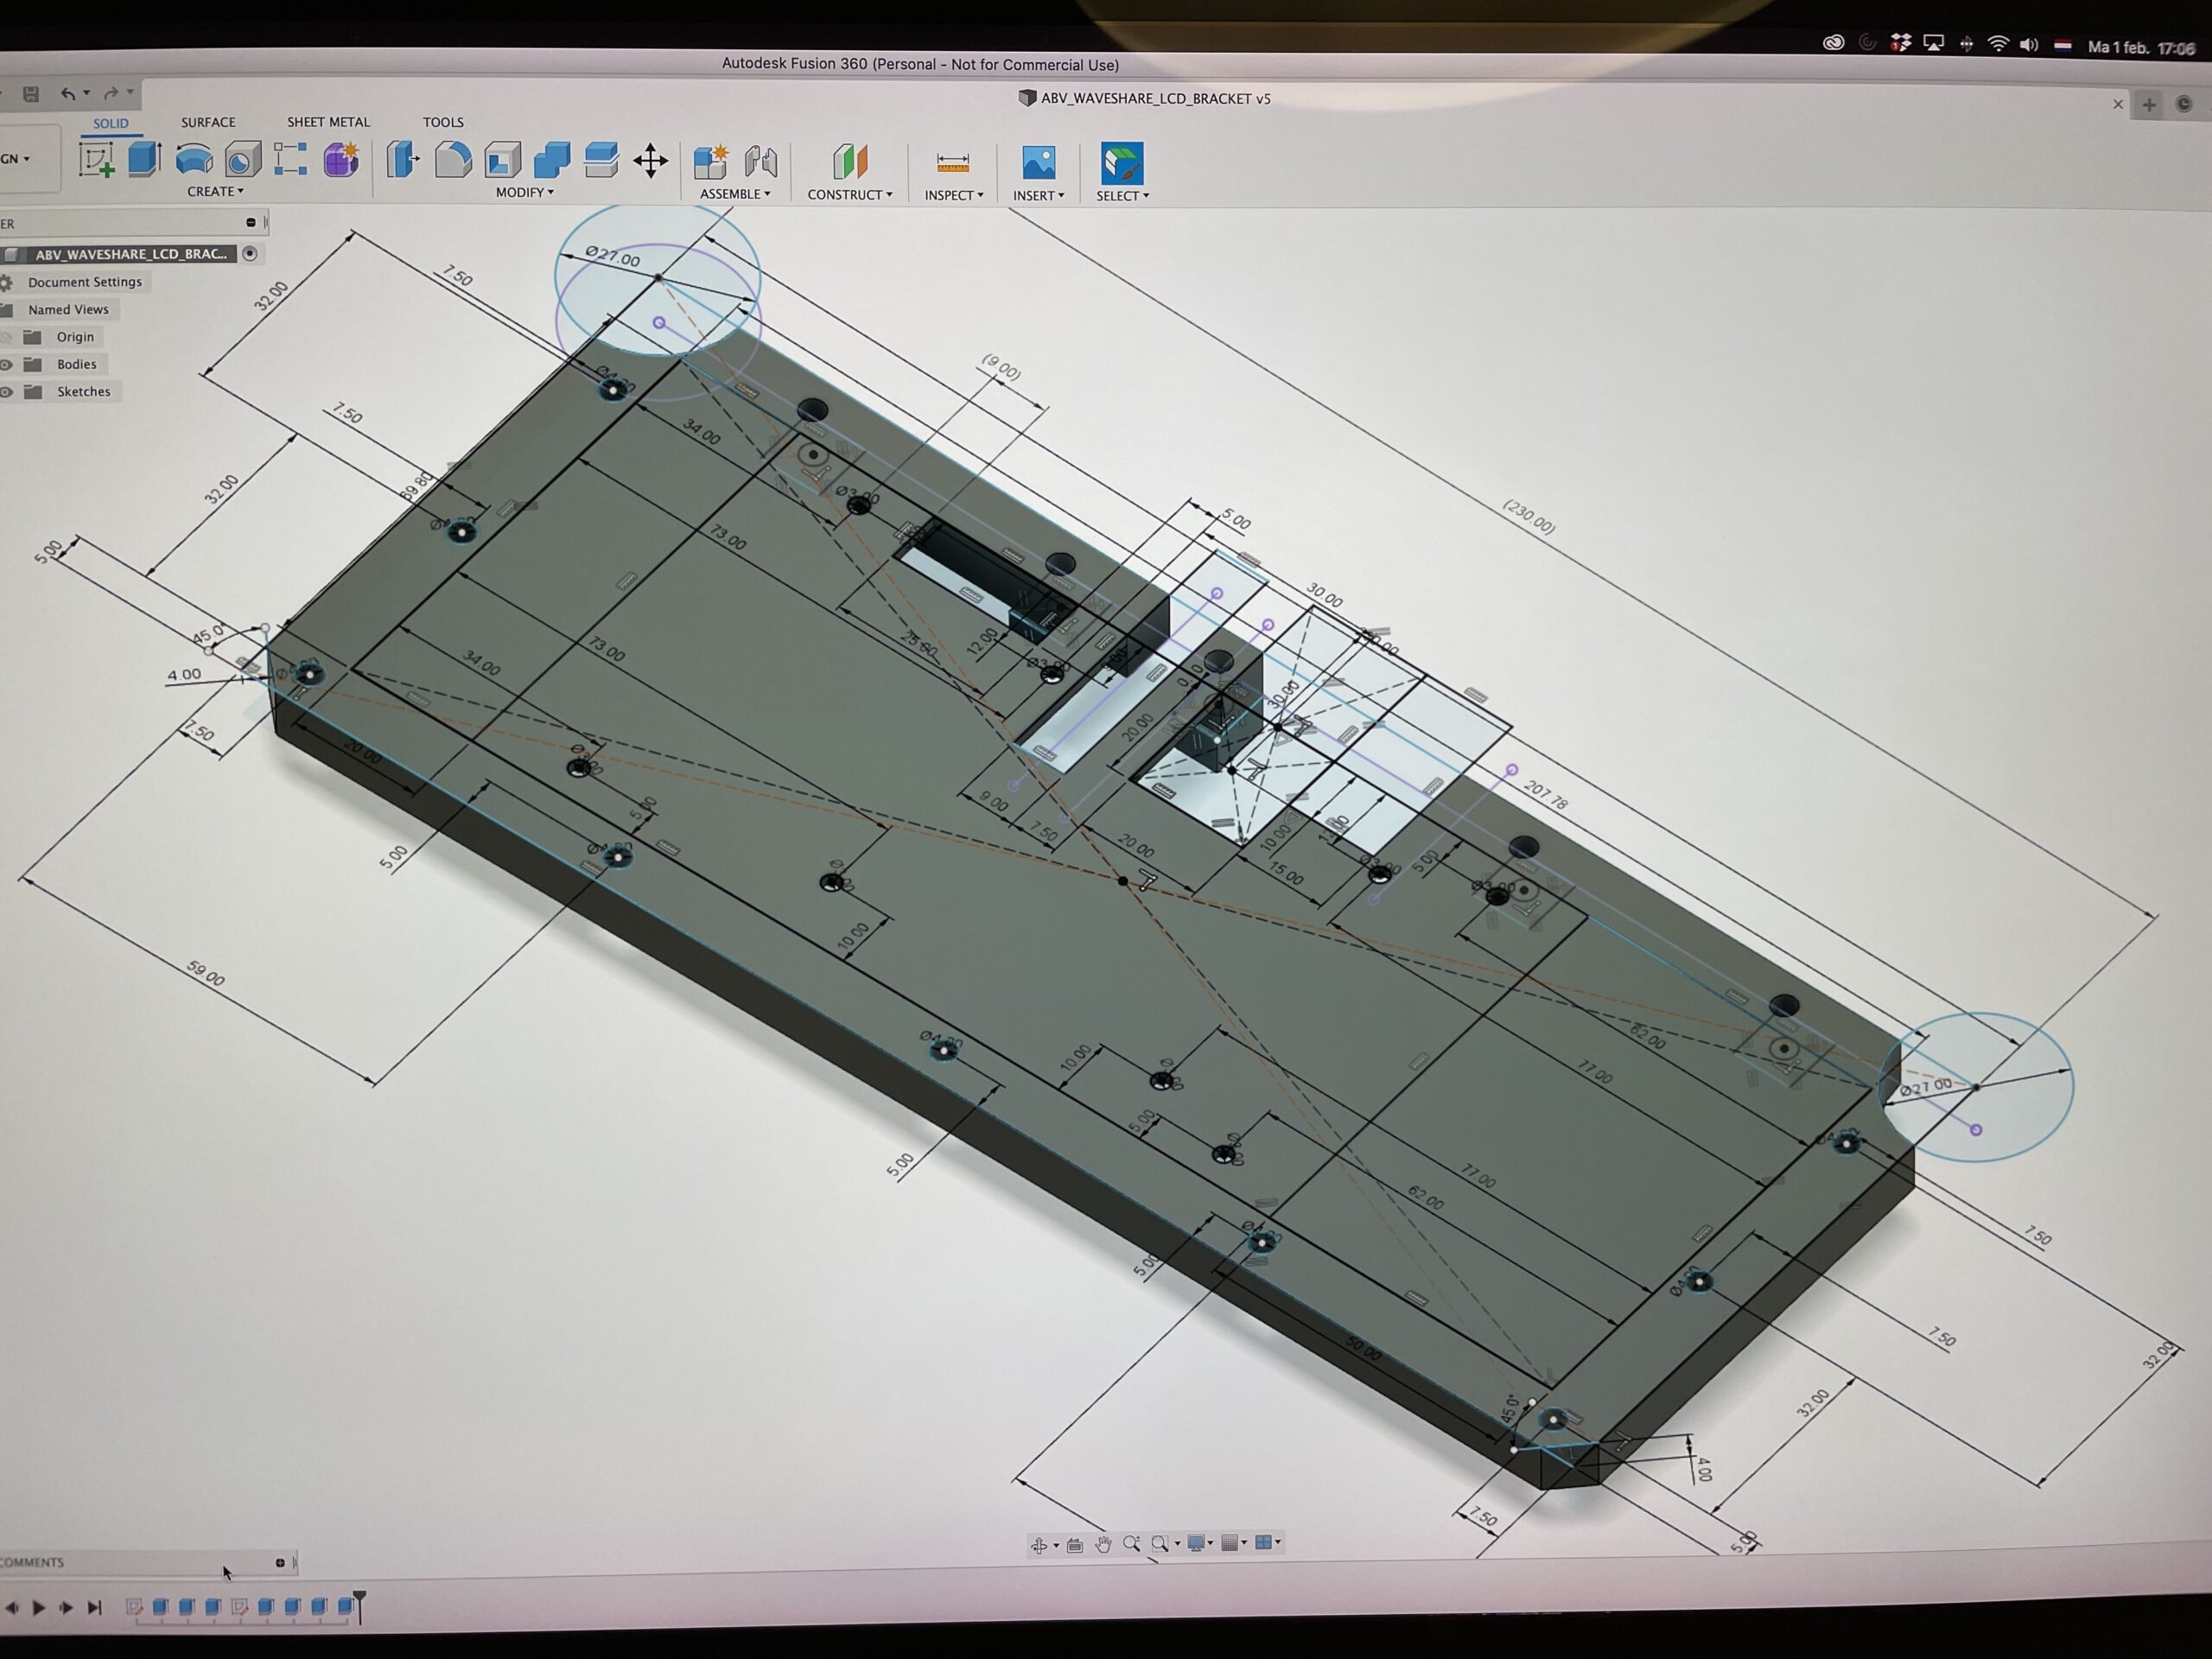Open the Measure tool under Inspect
This screenshot has height=1659, width=2212.
coord(952,162)
